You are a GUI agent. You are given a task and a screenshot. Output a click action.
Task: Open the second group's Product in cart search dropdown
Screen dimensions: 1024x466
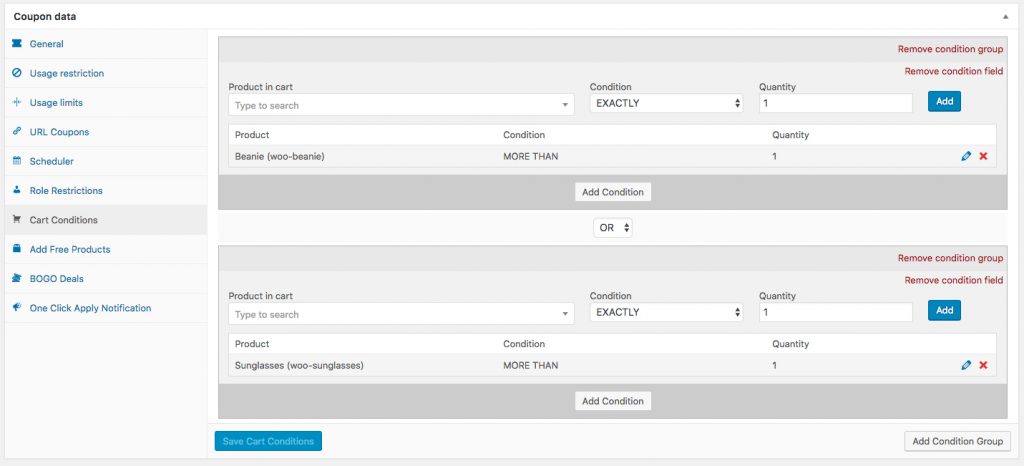401,314
